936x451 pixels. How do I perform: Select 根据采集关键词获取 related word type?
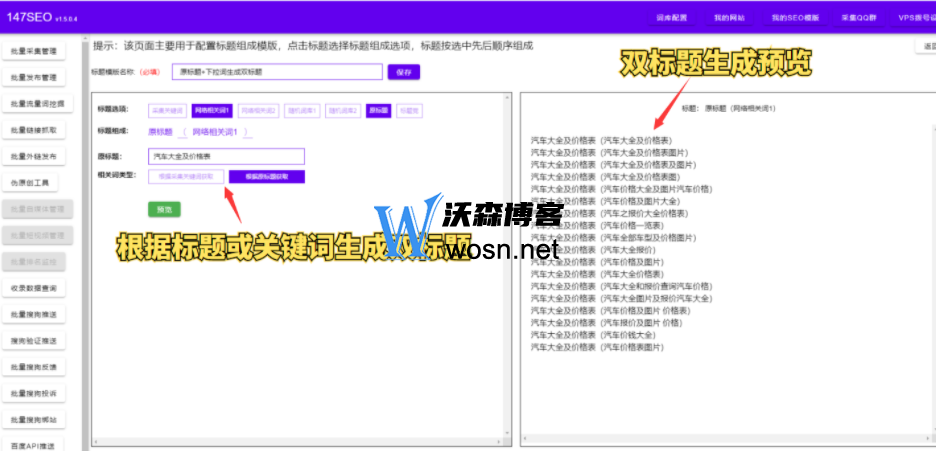186,176
